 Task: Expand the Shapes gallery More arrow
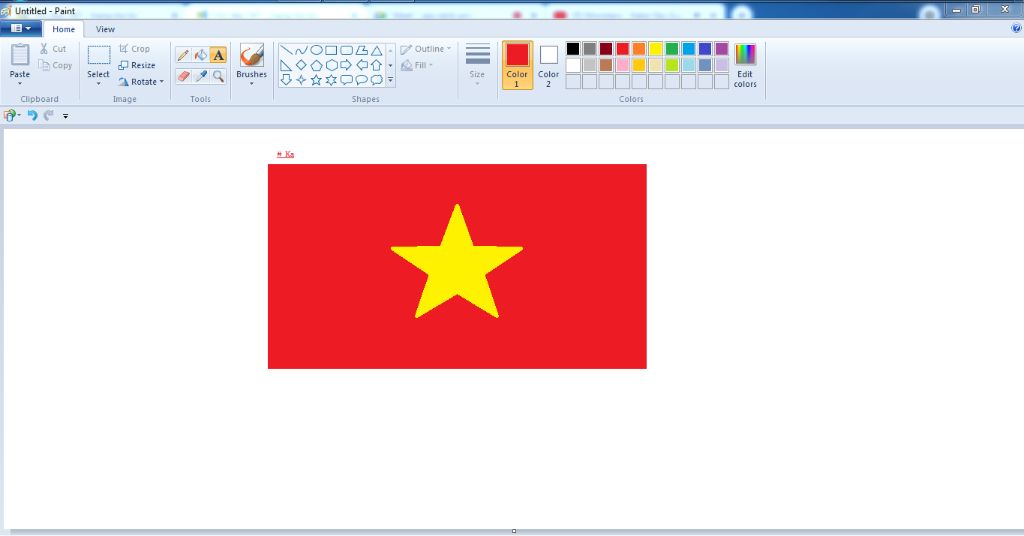(x=391, y=80)
